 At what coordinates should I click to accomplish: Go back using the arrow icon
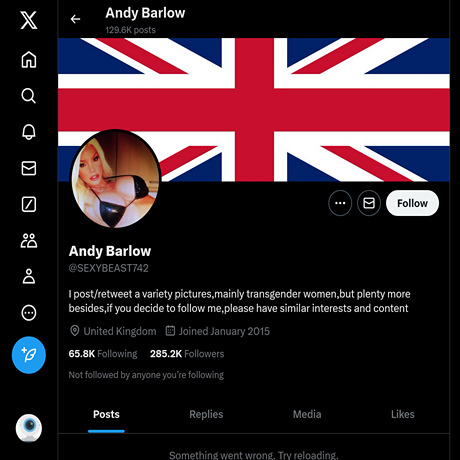click(x=76, y=19)
